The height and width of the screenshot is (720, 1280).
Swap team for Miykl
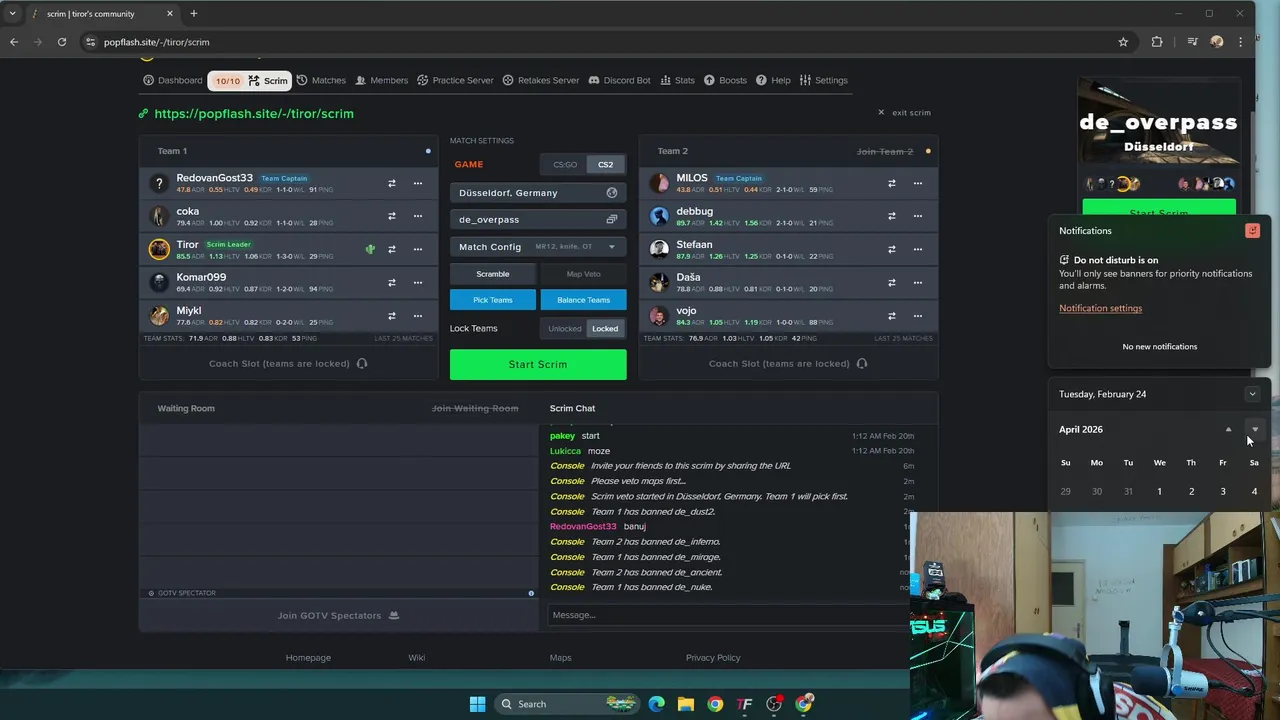coord(392,316)
